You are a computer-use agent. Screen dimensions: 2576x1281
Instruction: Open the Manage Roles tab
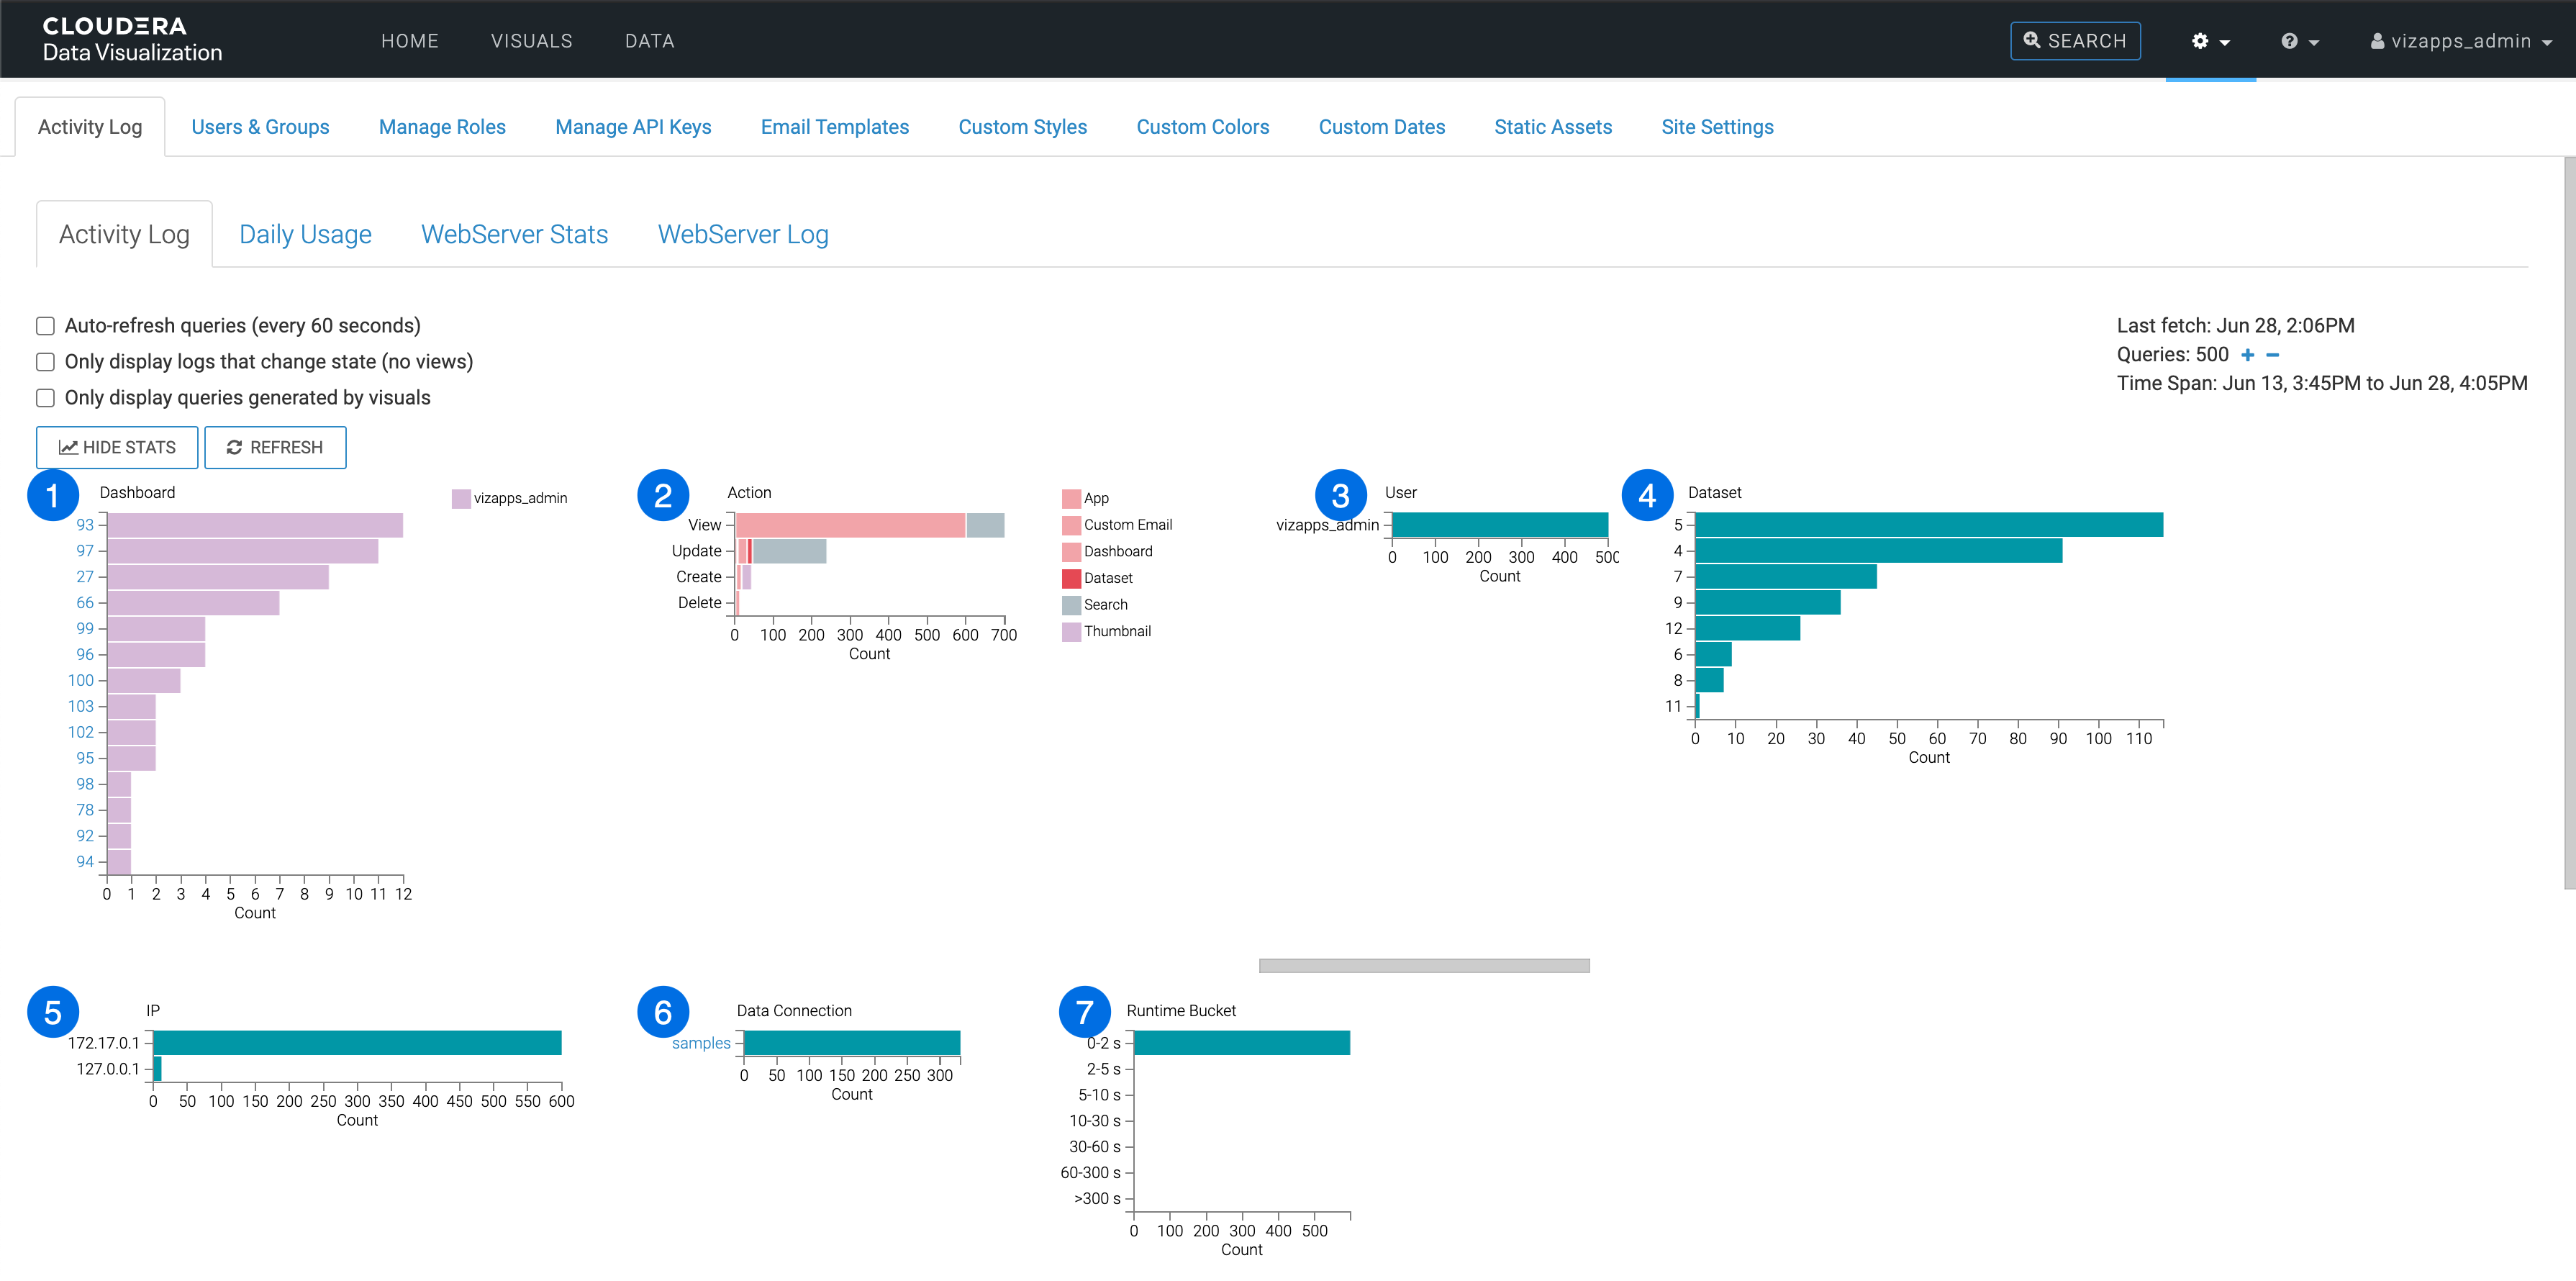pos(442,127)
